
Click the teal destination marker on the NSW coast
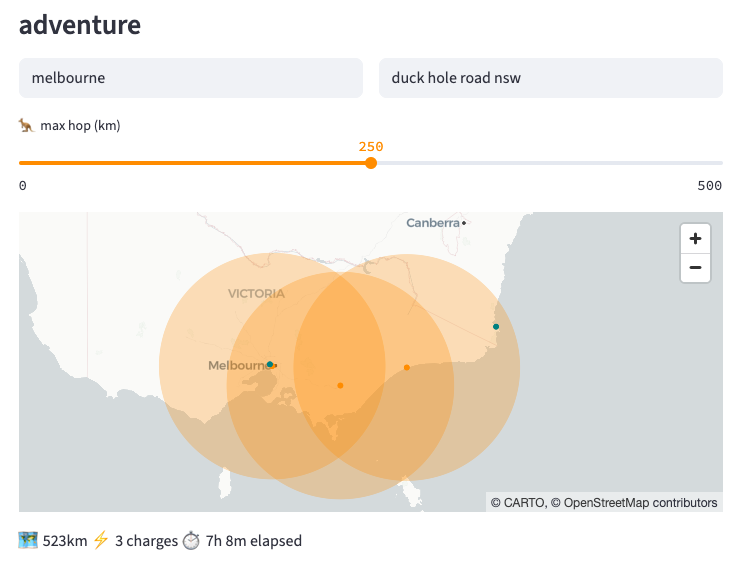[496, 327]
